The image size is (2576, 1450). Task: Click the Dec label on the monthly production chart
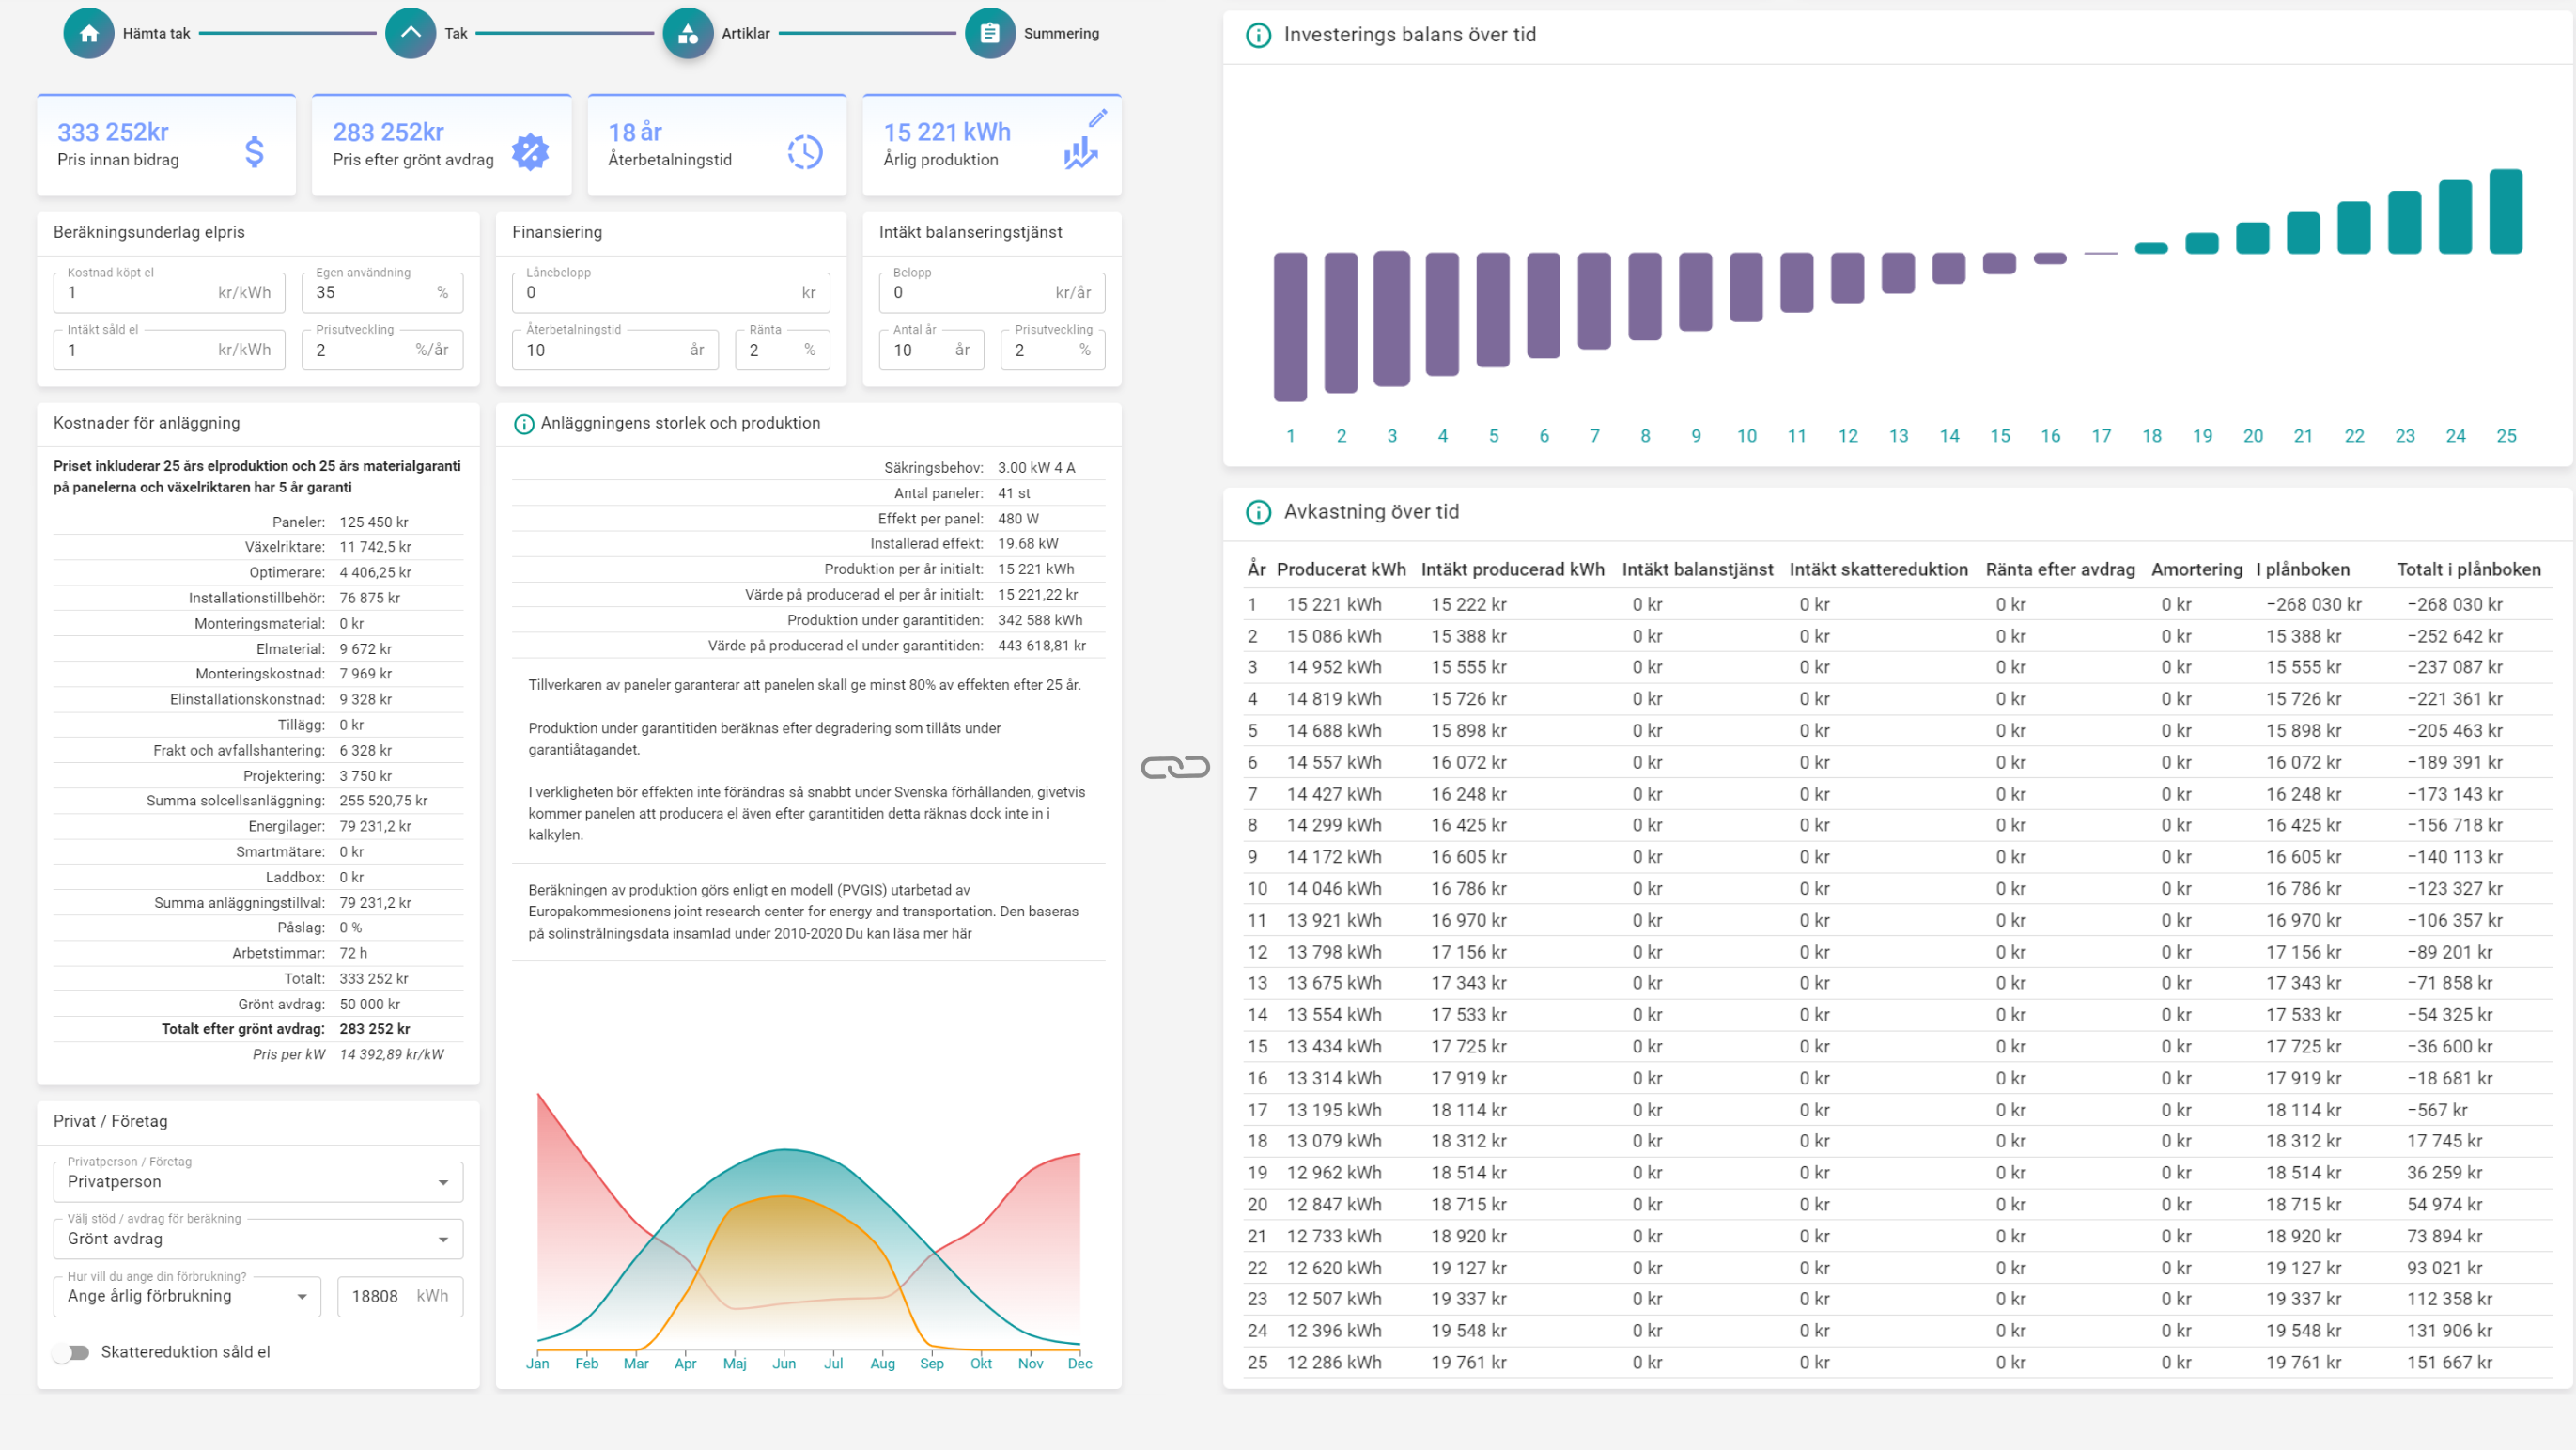[1079, 1363]
